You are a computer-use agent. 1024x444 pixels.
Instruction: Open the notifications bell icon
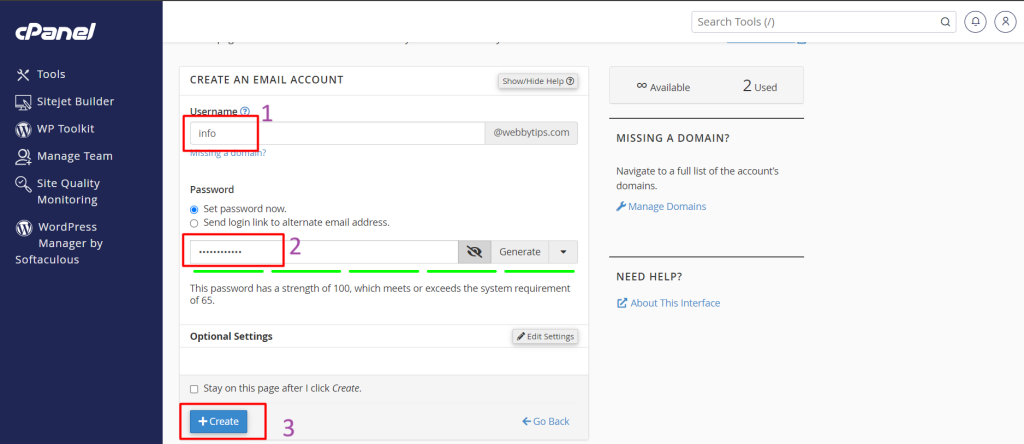975,21
